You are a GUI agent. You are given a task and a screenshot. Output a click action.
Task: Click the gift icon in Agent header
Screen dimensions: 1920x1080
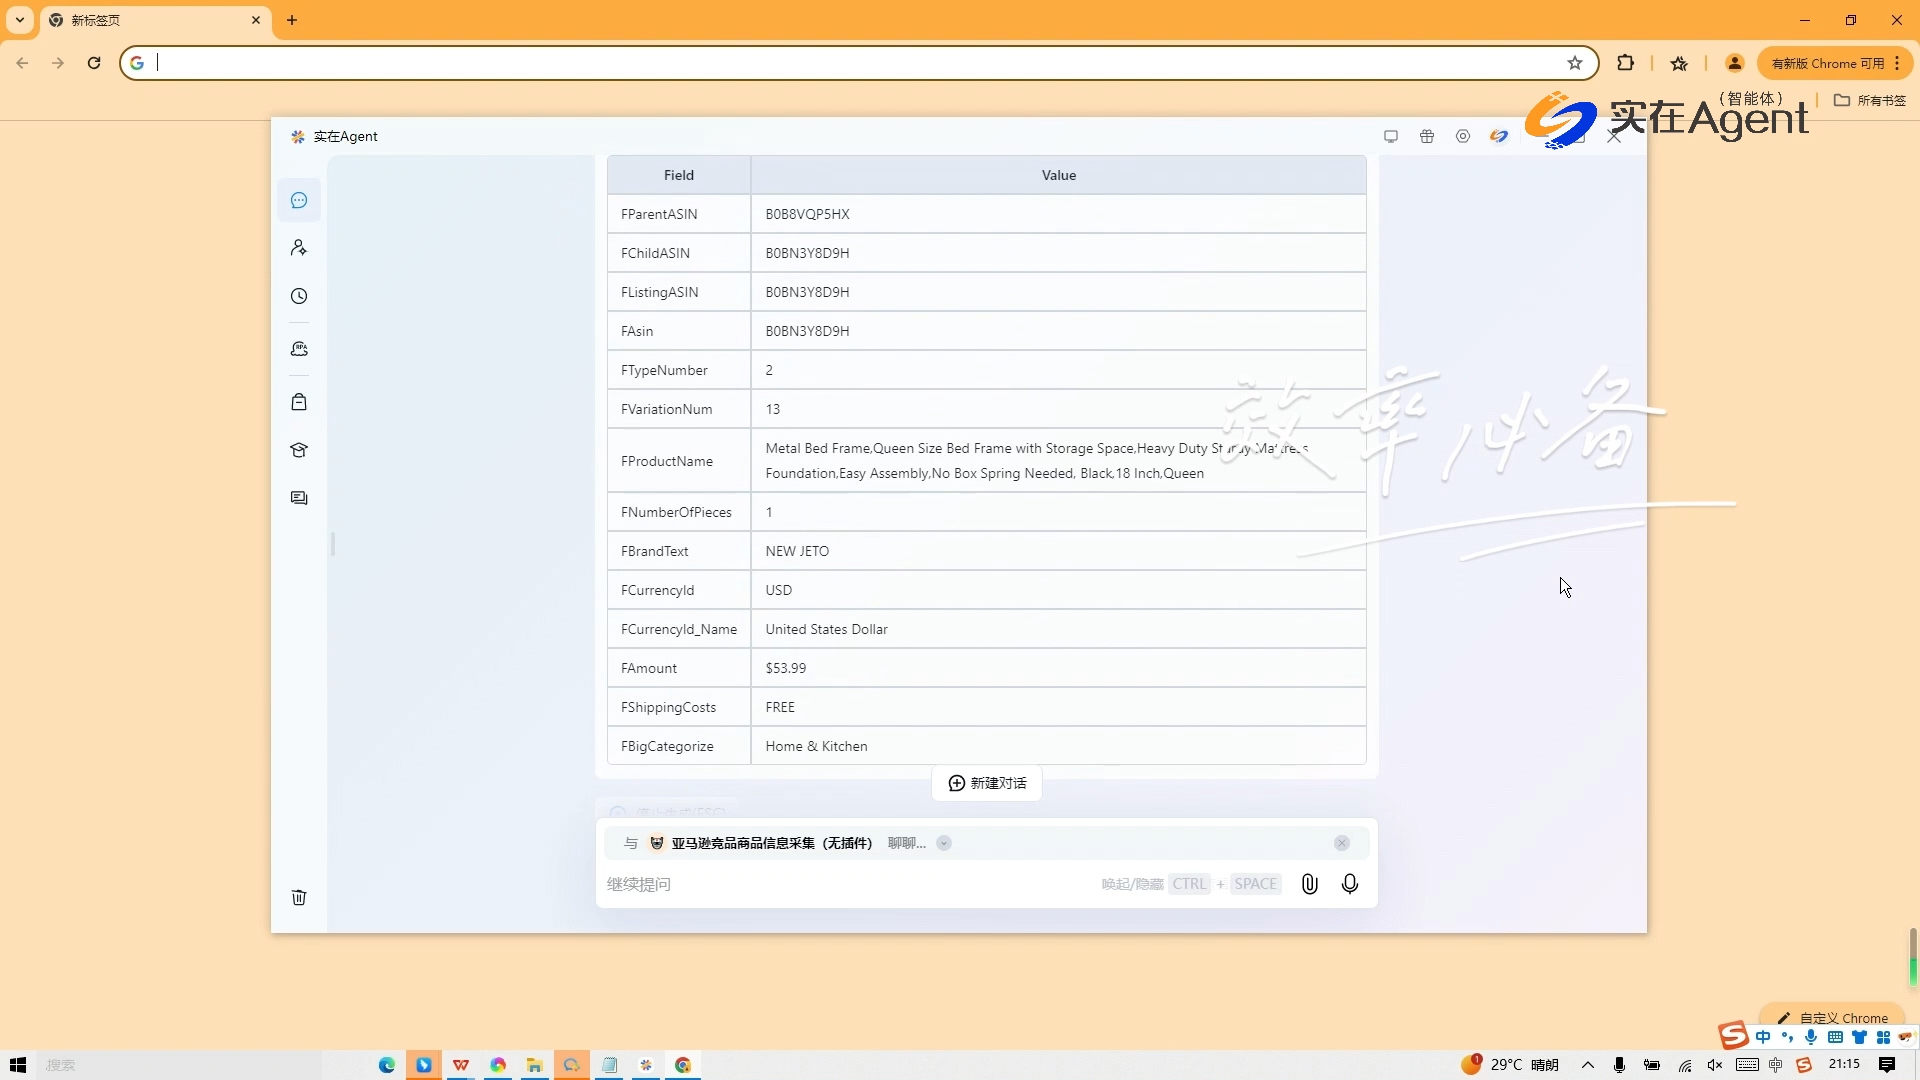[x=1427, y=137]
